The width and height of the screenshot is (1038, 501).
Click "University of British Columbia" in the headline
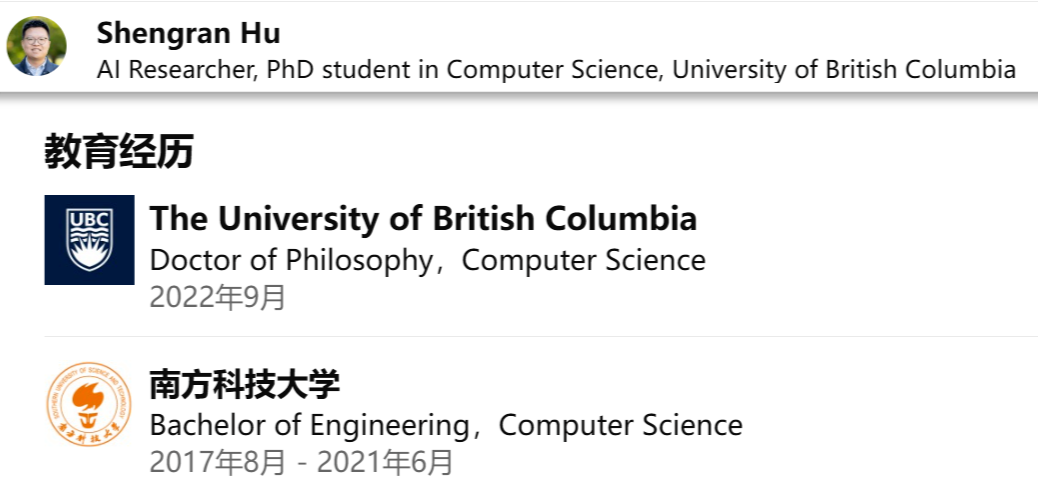(x=843, y=70)
